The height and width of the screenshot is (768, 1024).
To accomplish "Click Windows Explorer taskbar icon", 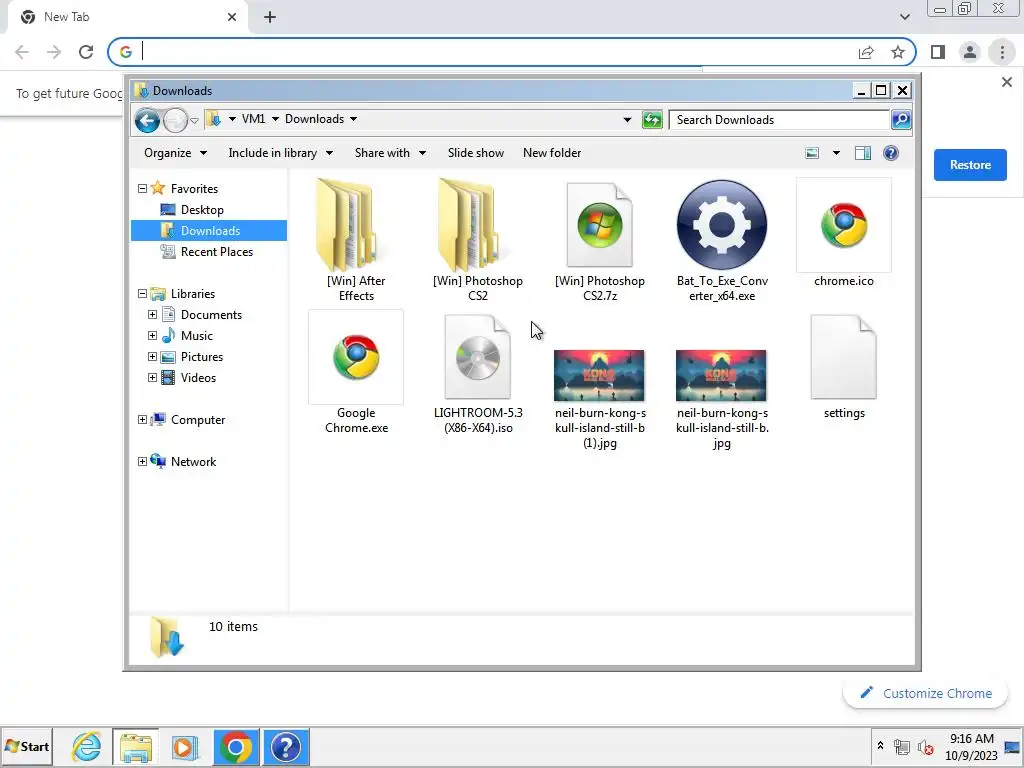I will [x=135, y=746].
